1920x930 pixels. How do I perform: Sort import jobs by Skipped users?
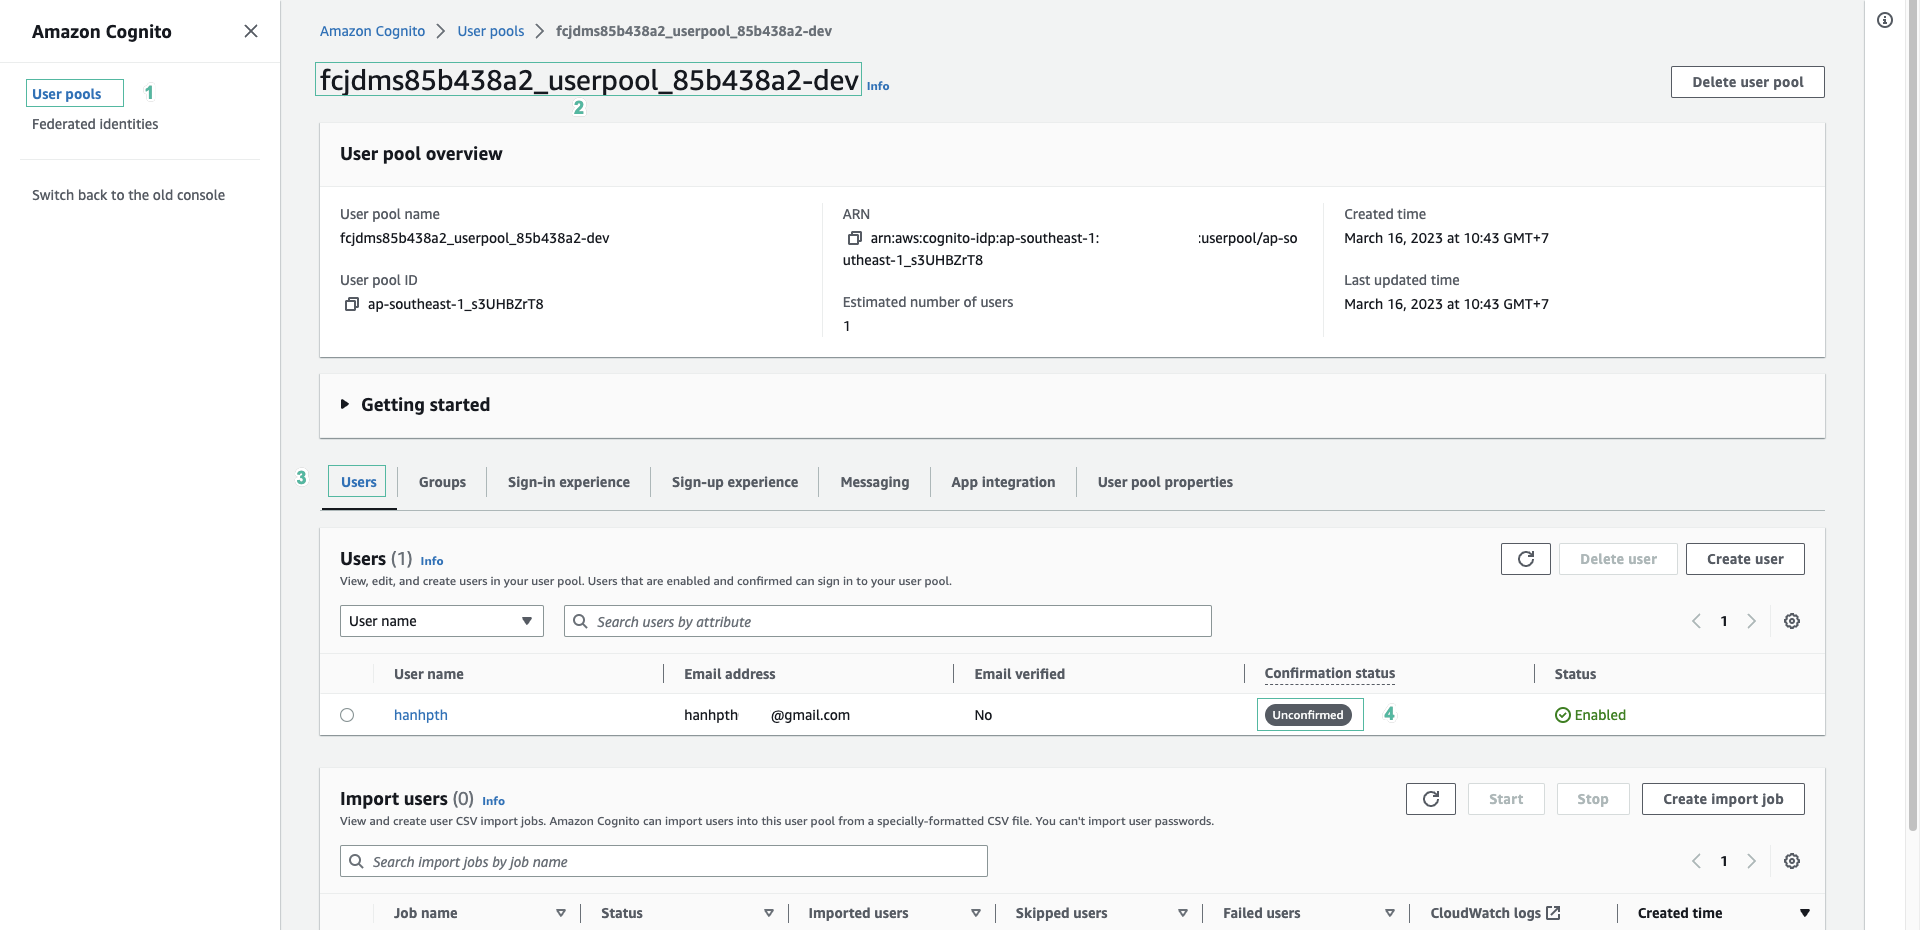[1183, 913]
